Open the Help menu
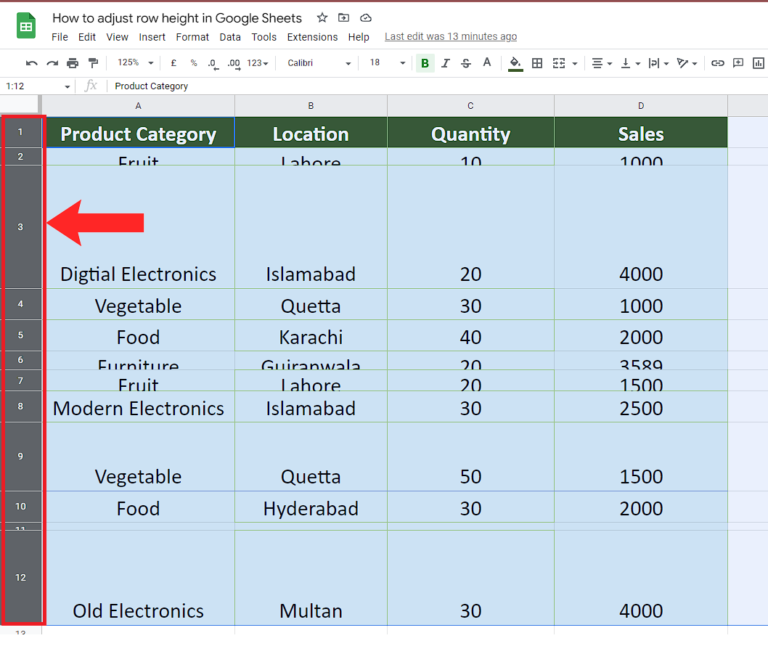This screenshot has width=768, height=646. click(359, 37)
